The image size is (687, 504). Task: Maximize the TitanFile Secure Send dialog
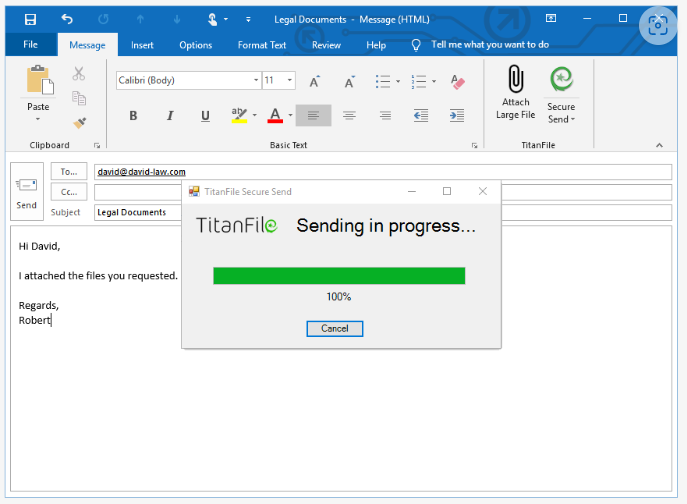[447, 191]
